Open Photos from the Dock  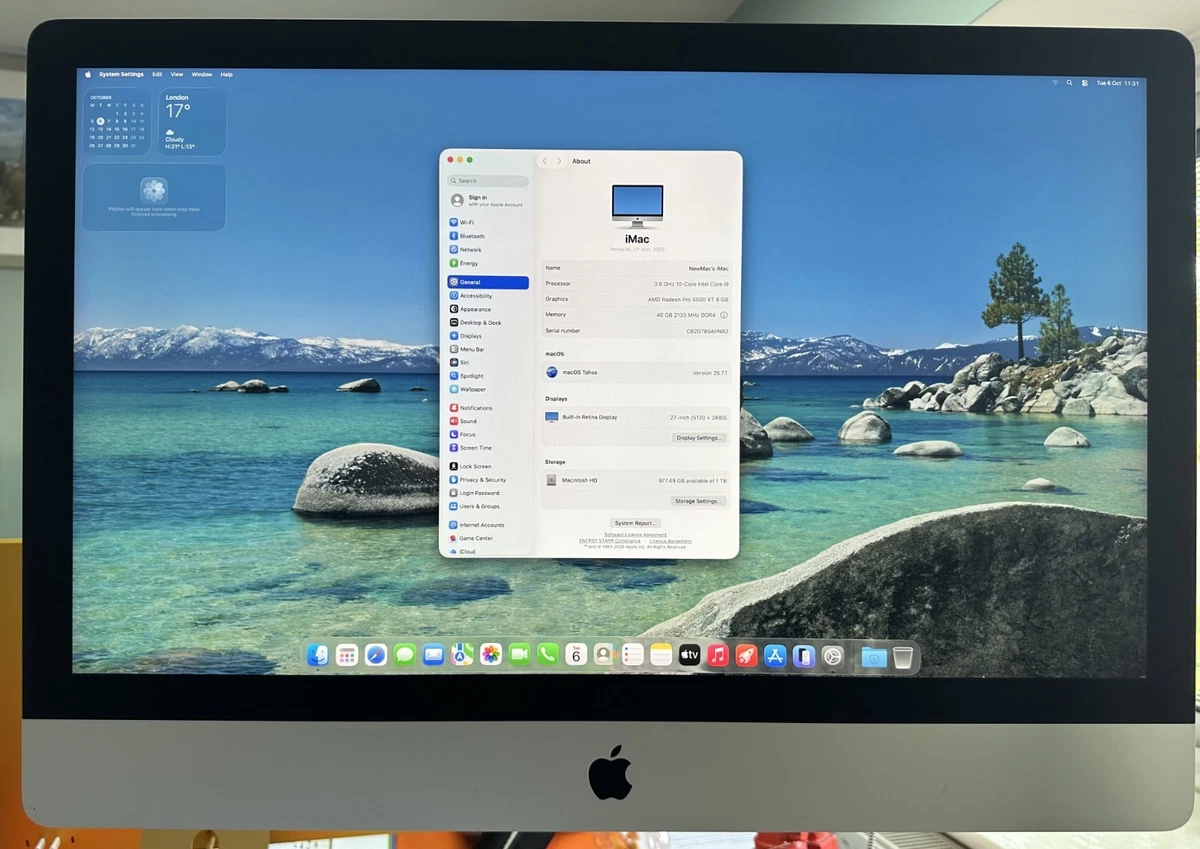click(x=490, y=655)
